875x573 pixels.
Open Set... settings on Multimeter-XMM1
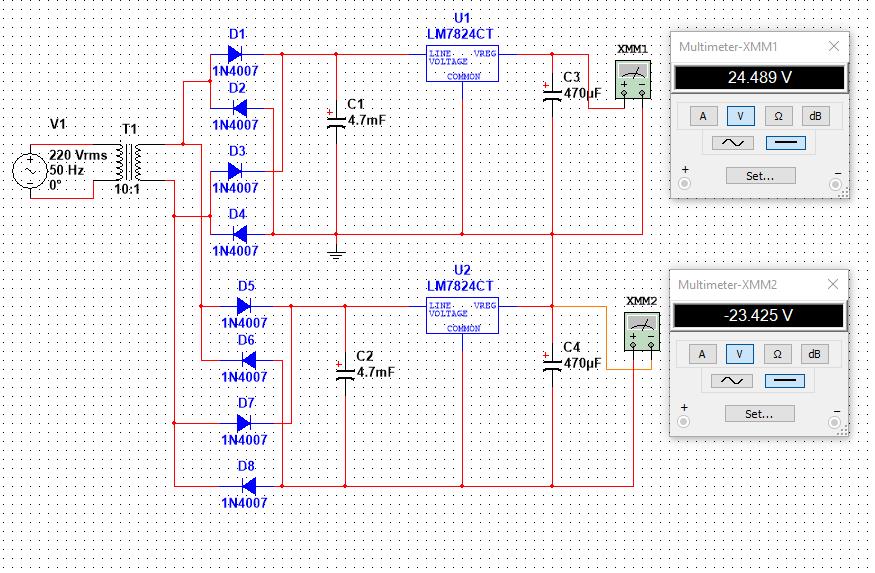761,176
